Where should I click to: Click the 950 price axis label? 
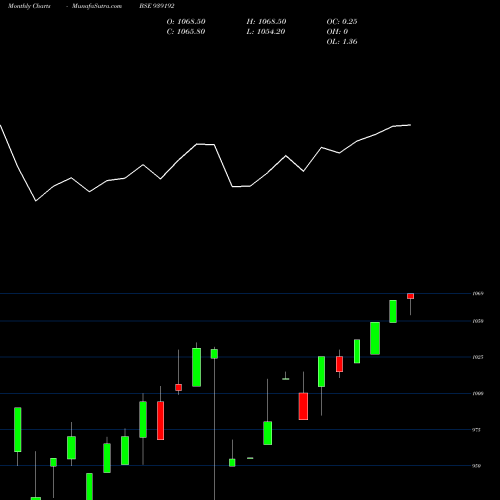477,466
